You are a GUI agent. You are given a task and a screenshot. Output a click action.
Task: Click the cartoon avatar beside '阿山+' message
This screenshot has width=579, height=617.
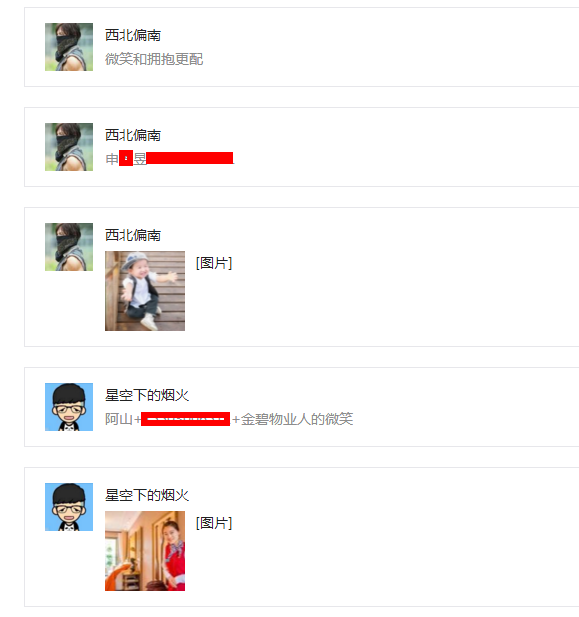pos(69,407)
